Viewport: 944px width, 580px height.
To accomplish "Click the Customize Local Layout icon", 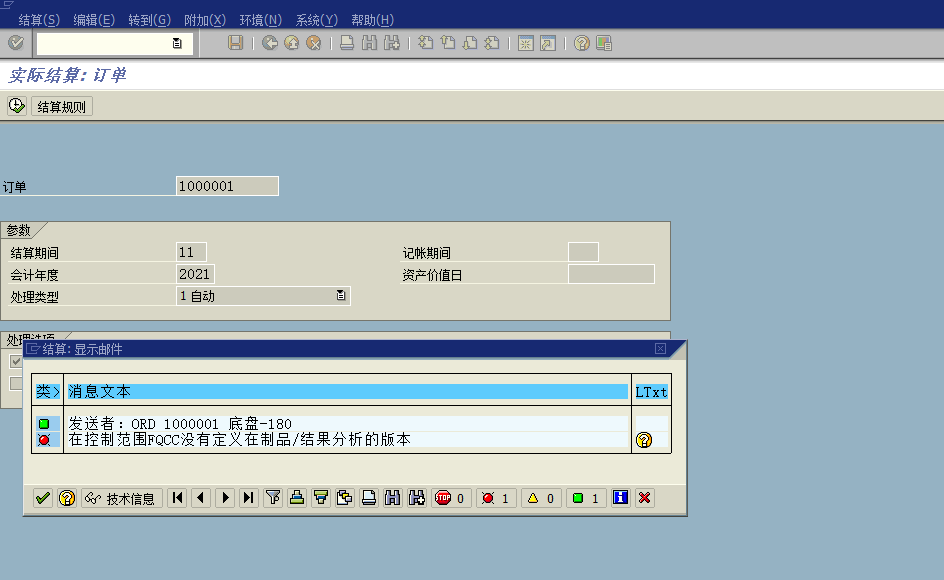I will [x=604, y=43].
